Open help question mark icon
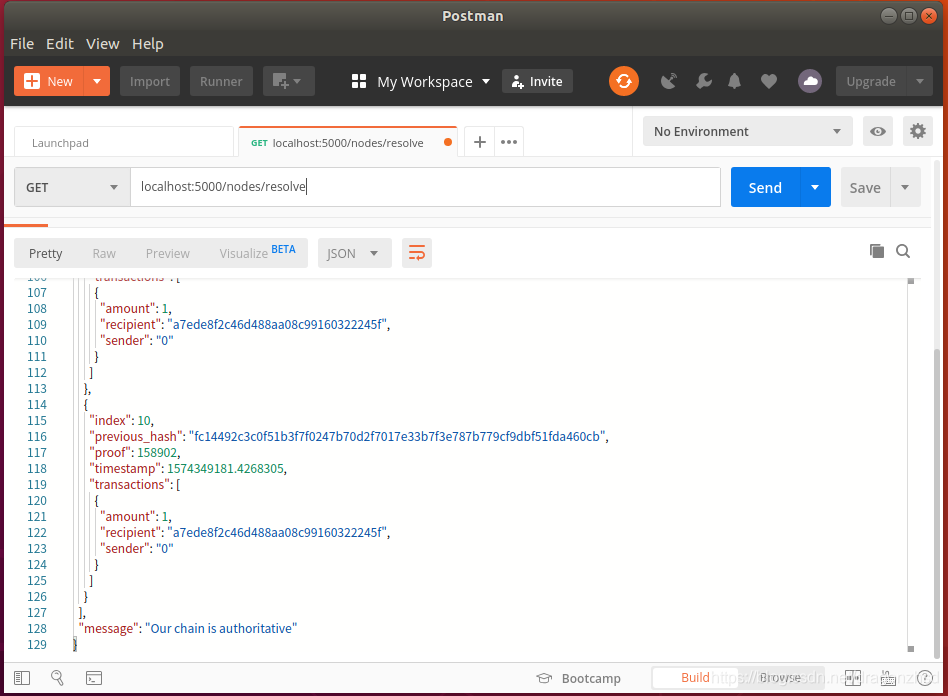Viewport: 948px width, 696px height. pyautogui.click(x=924, y=678)
